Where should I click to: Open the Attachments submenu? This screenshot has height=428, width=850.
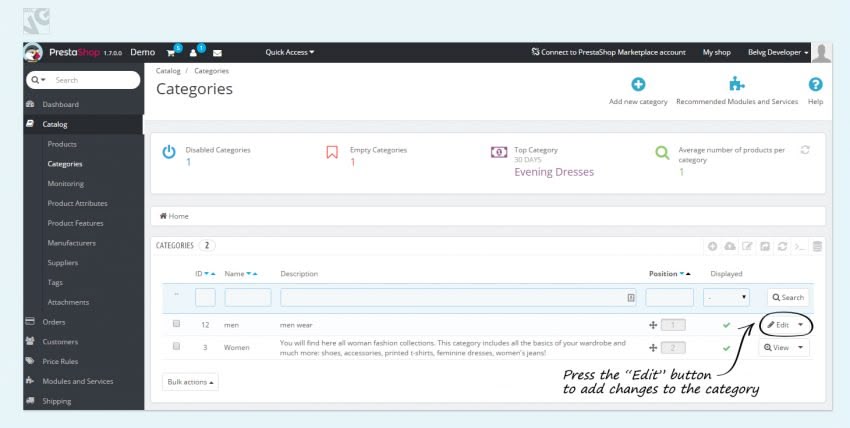[68, 302]
